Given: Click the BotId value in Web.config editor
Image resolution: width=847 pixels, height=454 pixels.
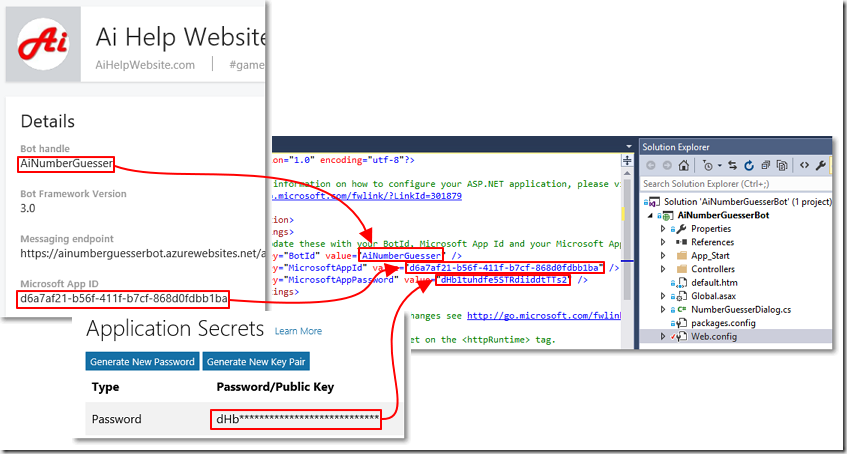Looking at the screenshot, I should [402, 255].
